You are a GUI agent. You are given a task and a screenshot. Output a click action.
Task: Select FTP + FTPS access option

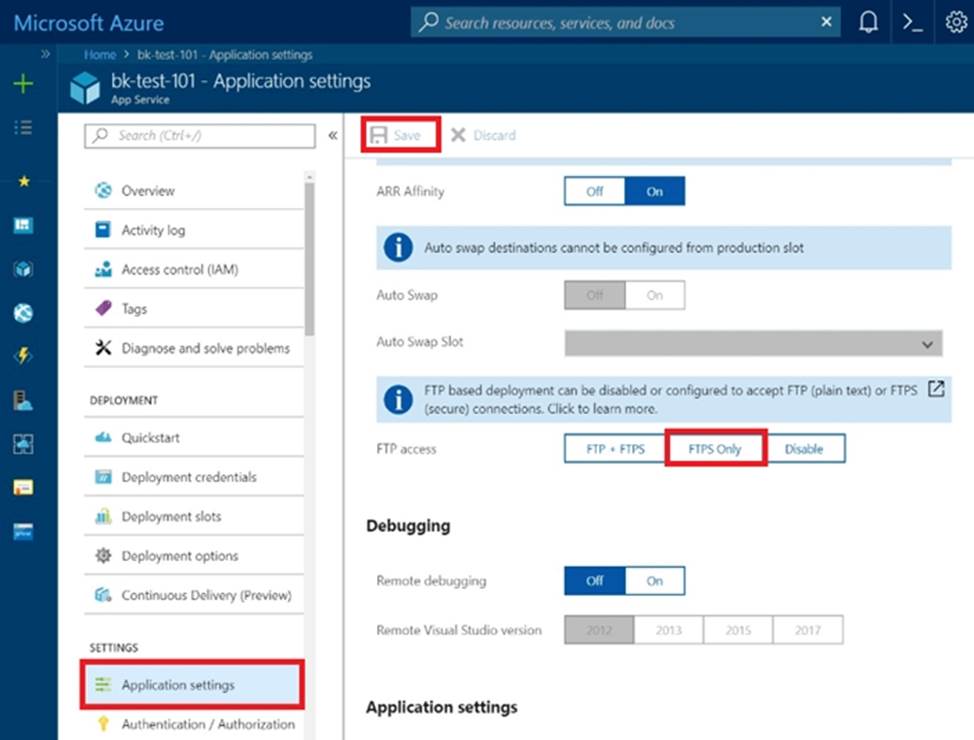tap(615, 449)
